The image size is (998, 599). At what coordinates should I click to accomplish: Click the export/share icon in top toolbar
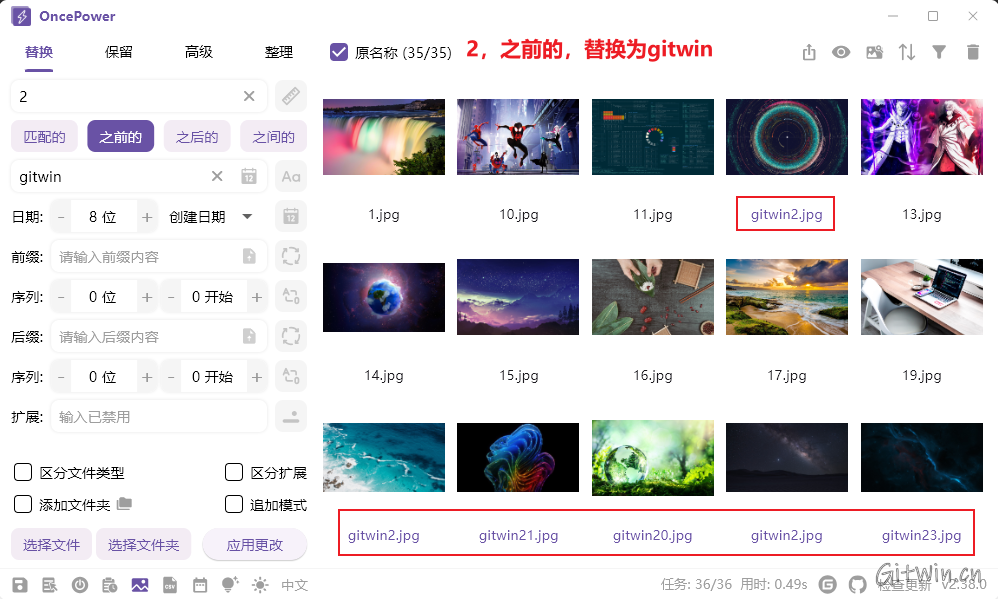[809, 52]
